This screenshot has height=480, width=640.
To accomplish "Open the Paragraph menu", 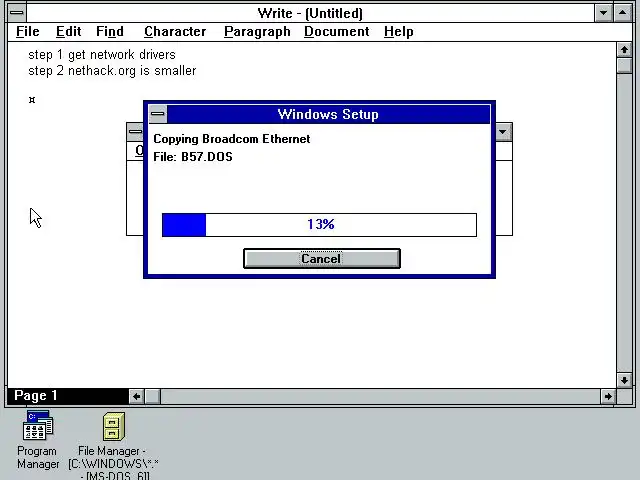I will point(257,31).
